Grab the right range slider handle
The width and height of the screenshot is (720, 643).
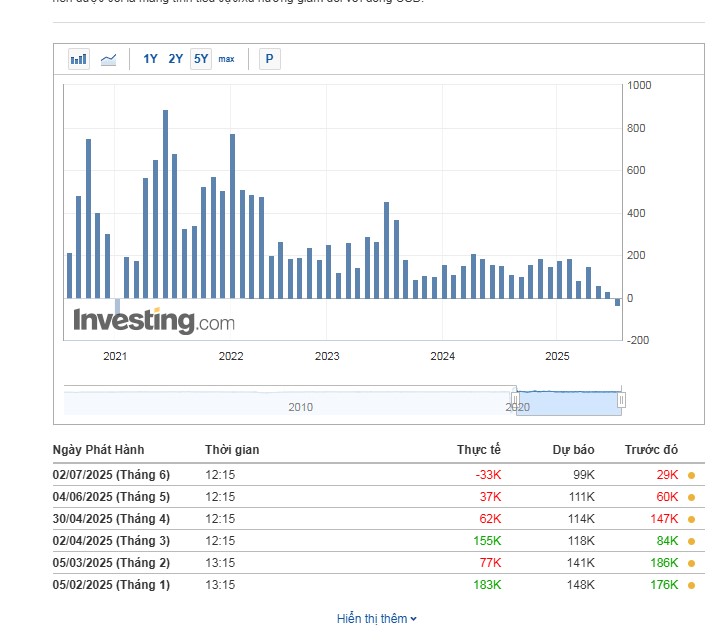(x=621, y=400)
